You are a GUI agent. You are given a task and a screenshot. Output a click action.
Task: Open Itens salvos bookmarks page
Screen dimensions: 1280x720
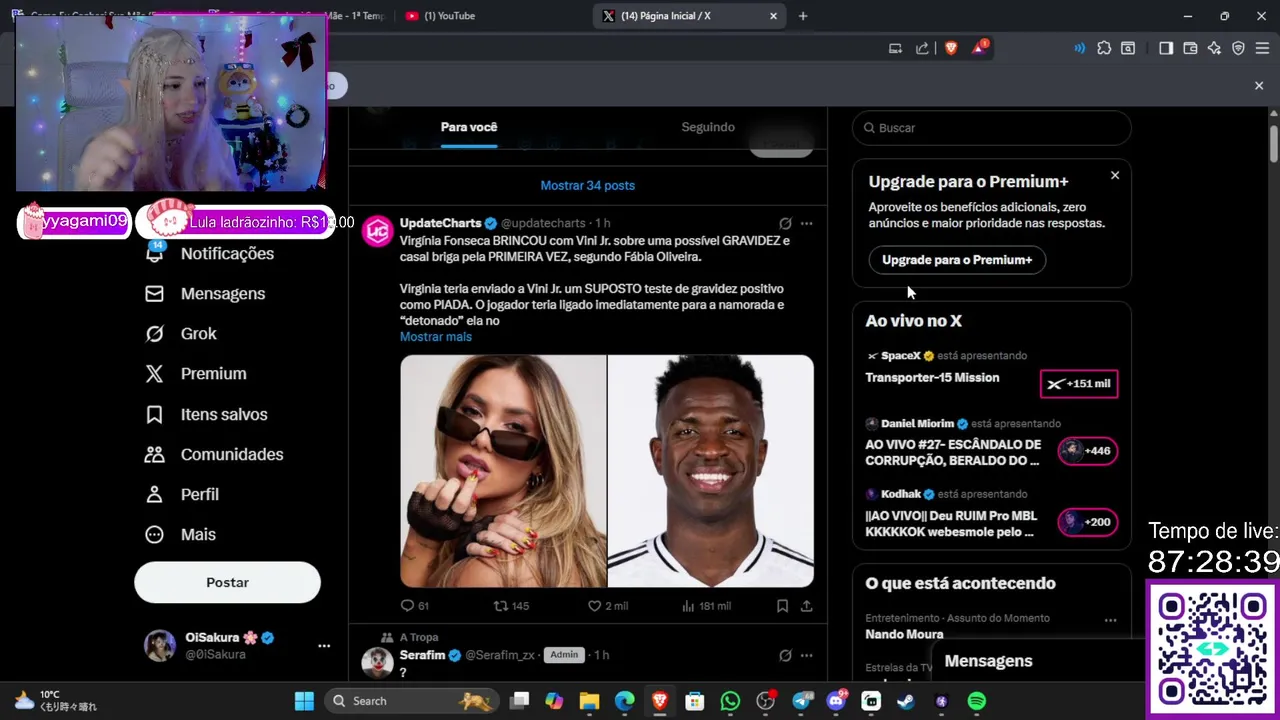click(206, 414)
